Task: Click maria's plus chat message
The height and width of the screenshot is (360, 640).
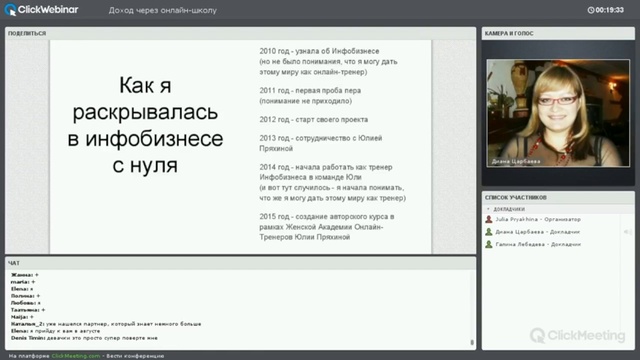Action: (x=23, y=282)
